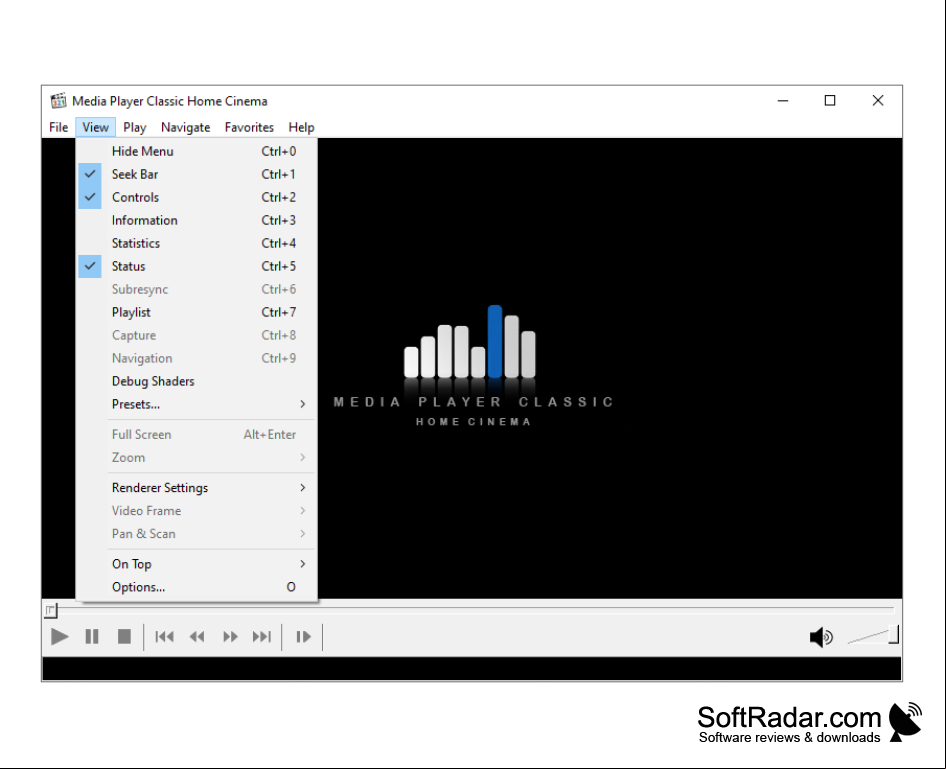
Task: Toggle the Playlist panel
Action: click(x=197, y=312)
